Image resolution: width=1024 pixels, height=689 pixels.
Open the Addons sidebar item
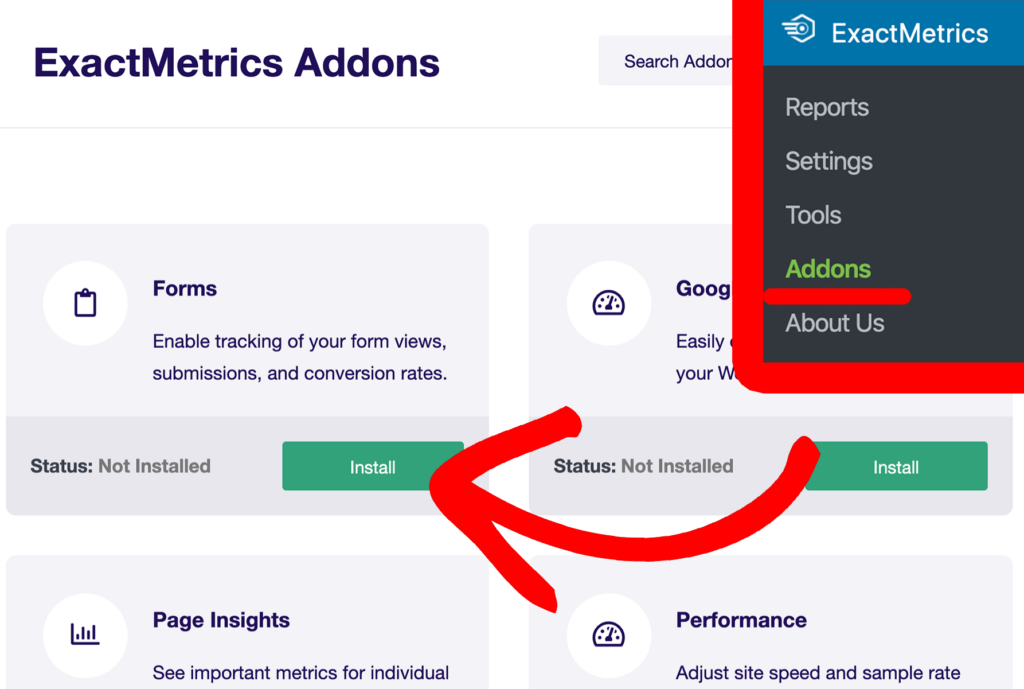tap(828, 269)
